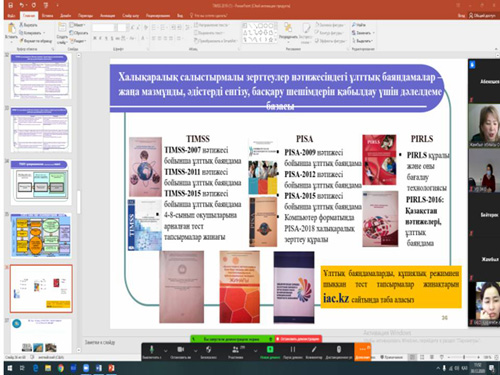This screenshot has width=500, height=375.
Task: Toggle Italic formatting in the font group
Action: [x=101, y=38]
